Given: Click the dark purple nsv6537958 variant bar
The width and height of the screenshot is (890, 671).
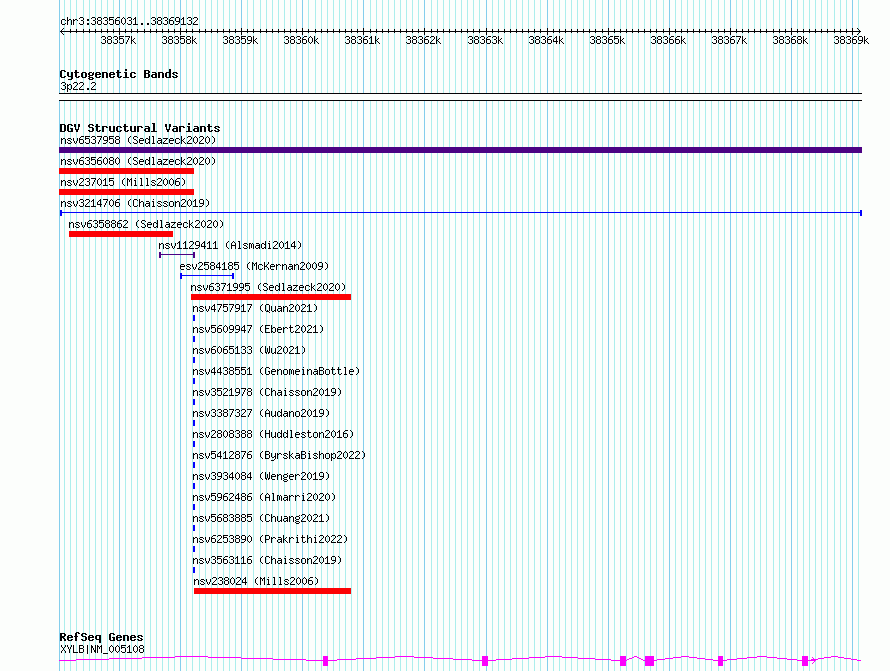Looking at the screenshot, I should tap(460, 150).
